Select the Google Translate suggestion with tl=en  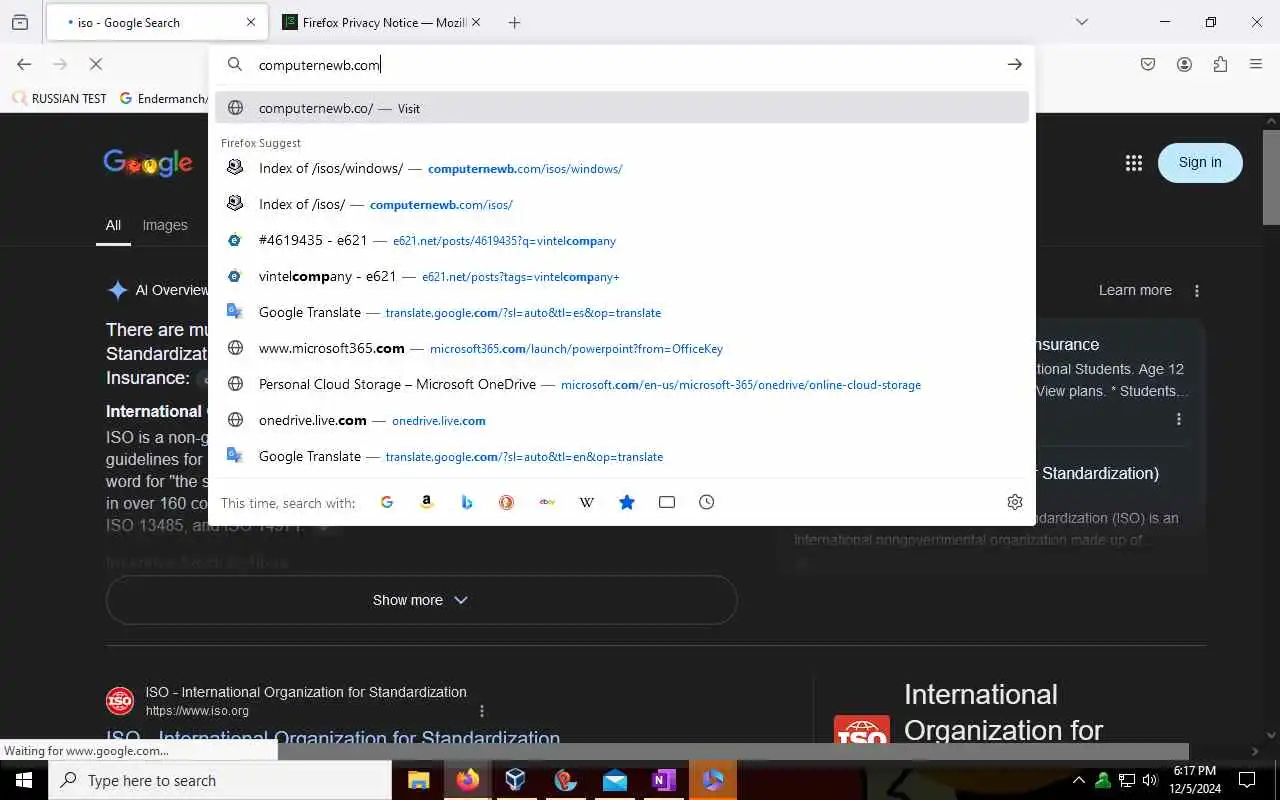pos(622,456)
